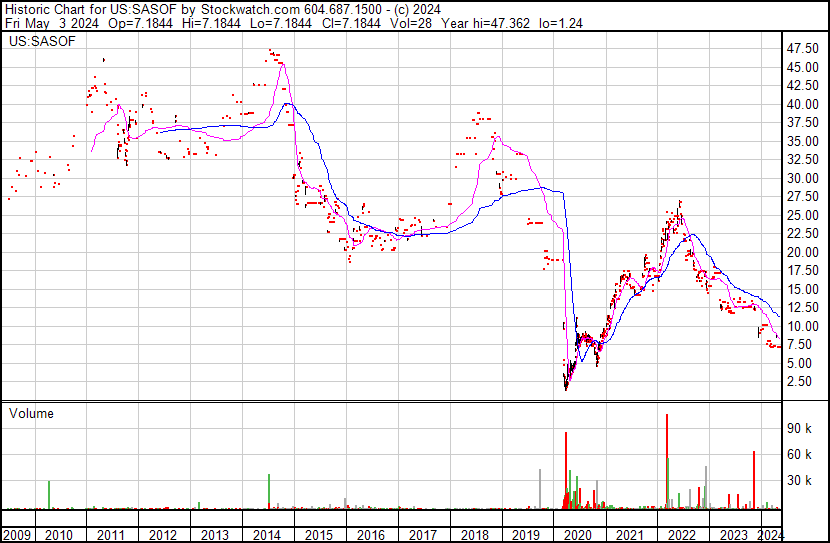Click the 2.50 price axis label
This screenshot has height=543, width=830.
click(799, 382)
